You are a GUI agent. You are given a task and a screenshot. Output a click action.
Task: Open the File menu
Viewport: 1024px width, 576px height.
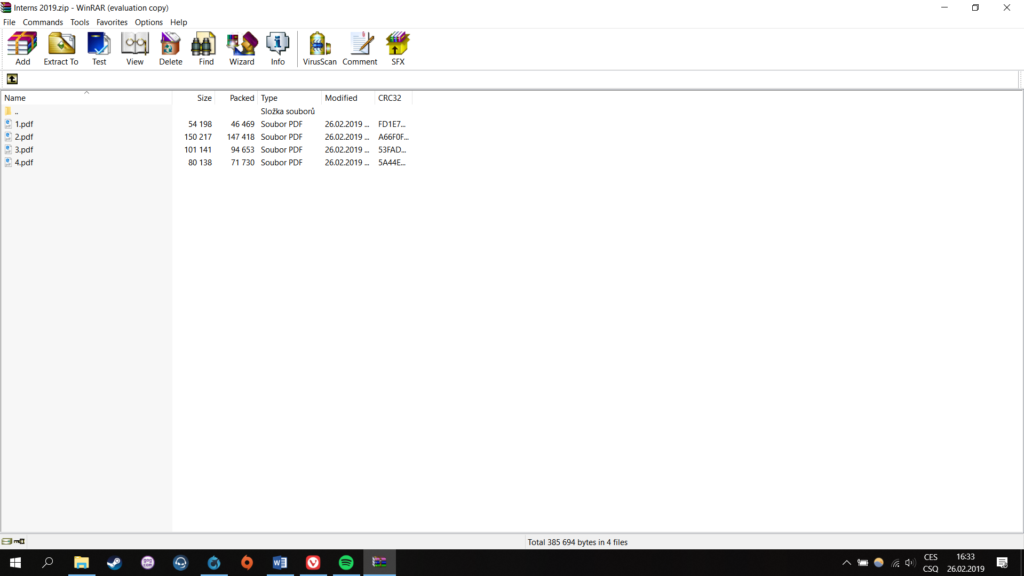click(x=9, y=22)
